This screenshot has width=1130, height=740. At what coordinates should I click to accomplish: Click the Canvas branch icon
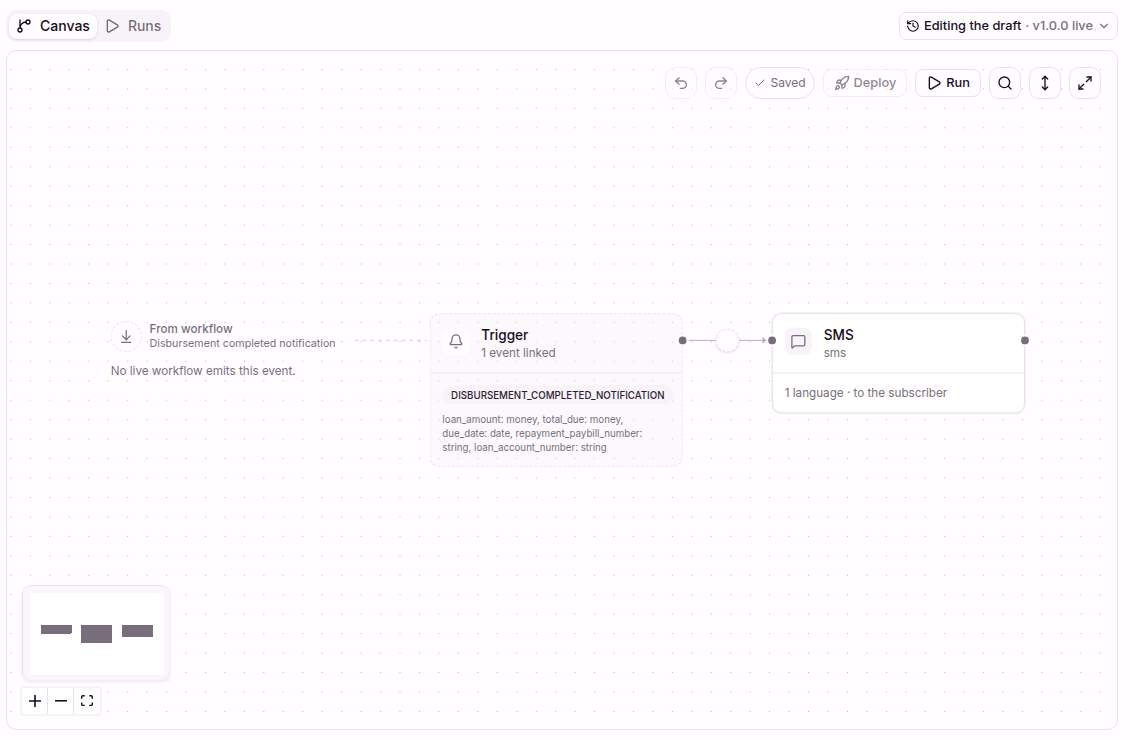(x=24, y=26)
